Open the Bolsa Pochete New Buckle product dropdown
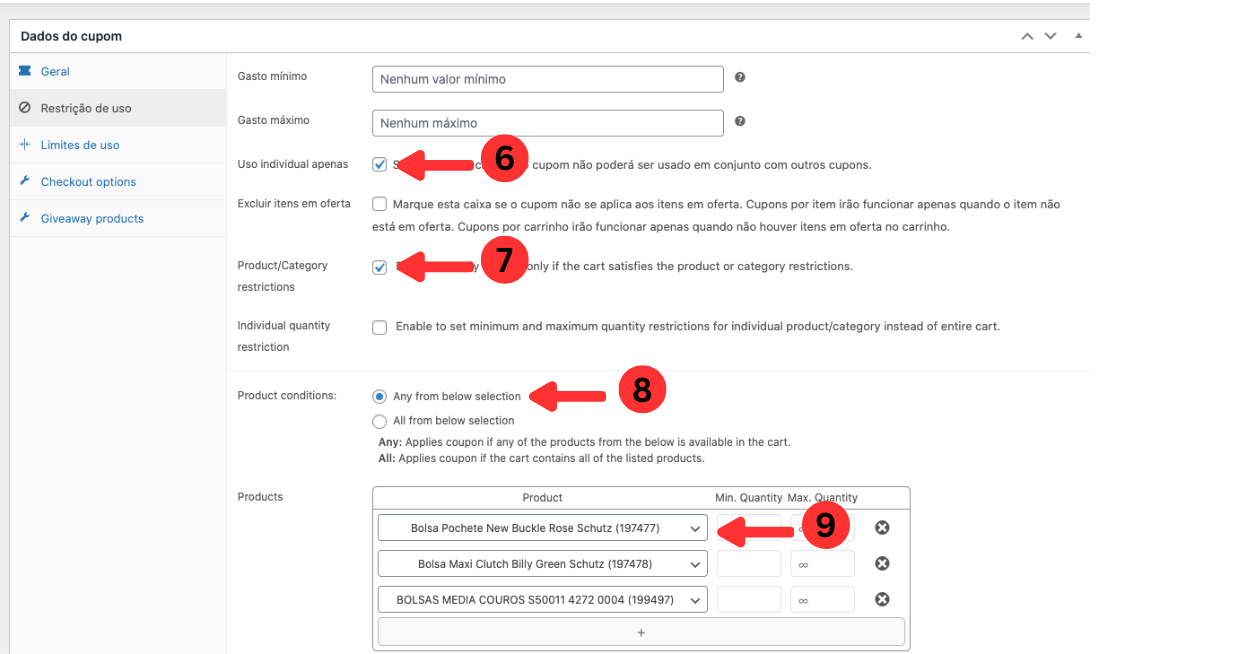The height and width of the screenshot is (654, 1237). (x=542, y=528)
